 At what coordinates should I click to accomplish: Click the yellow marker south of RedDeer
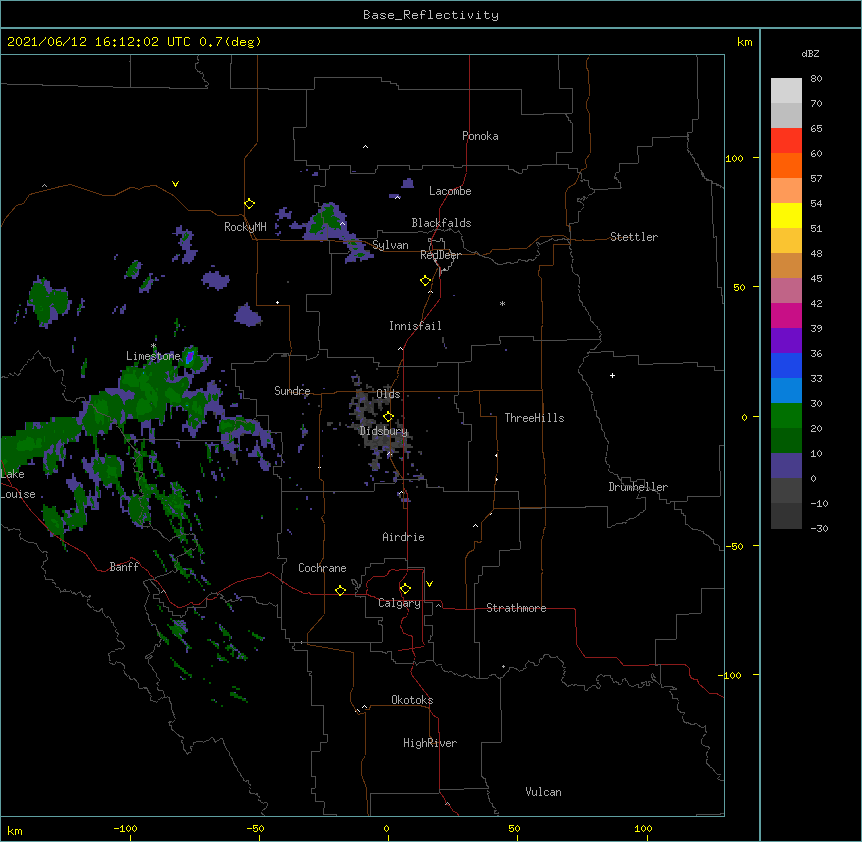[425, 281]
